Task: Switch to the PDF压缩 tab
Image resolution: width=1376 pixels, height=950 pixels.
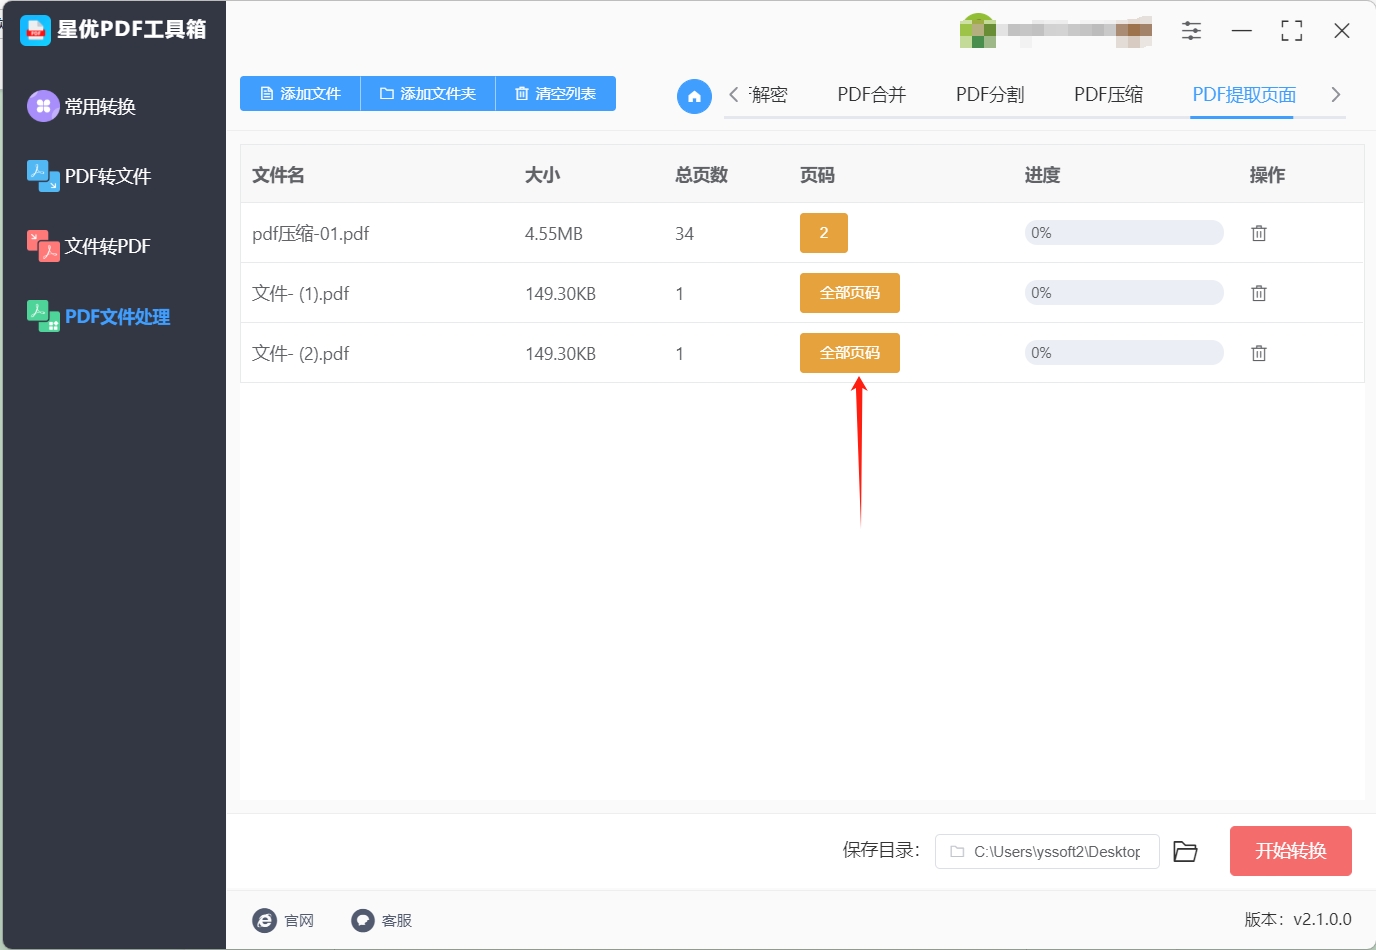Action: tap(1108, 95)
